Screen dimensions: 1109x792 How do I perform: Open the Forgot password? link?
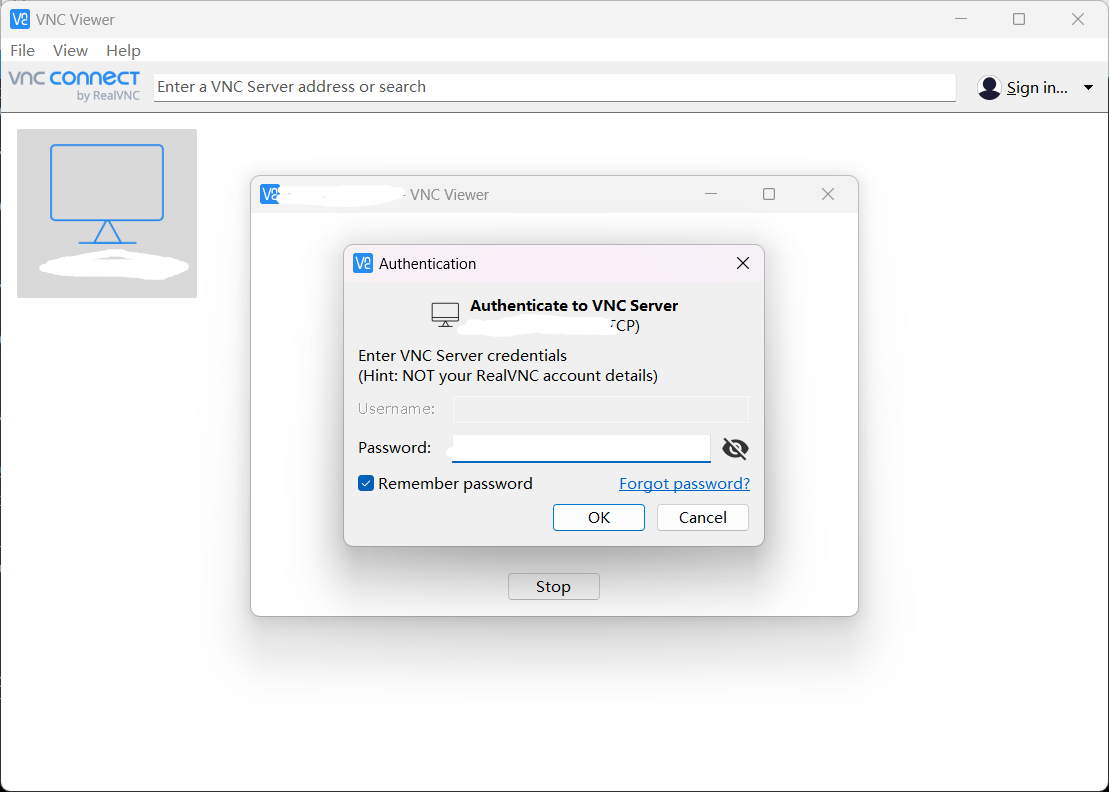tap(684, 484)
